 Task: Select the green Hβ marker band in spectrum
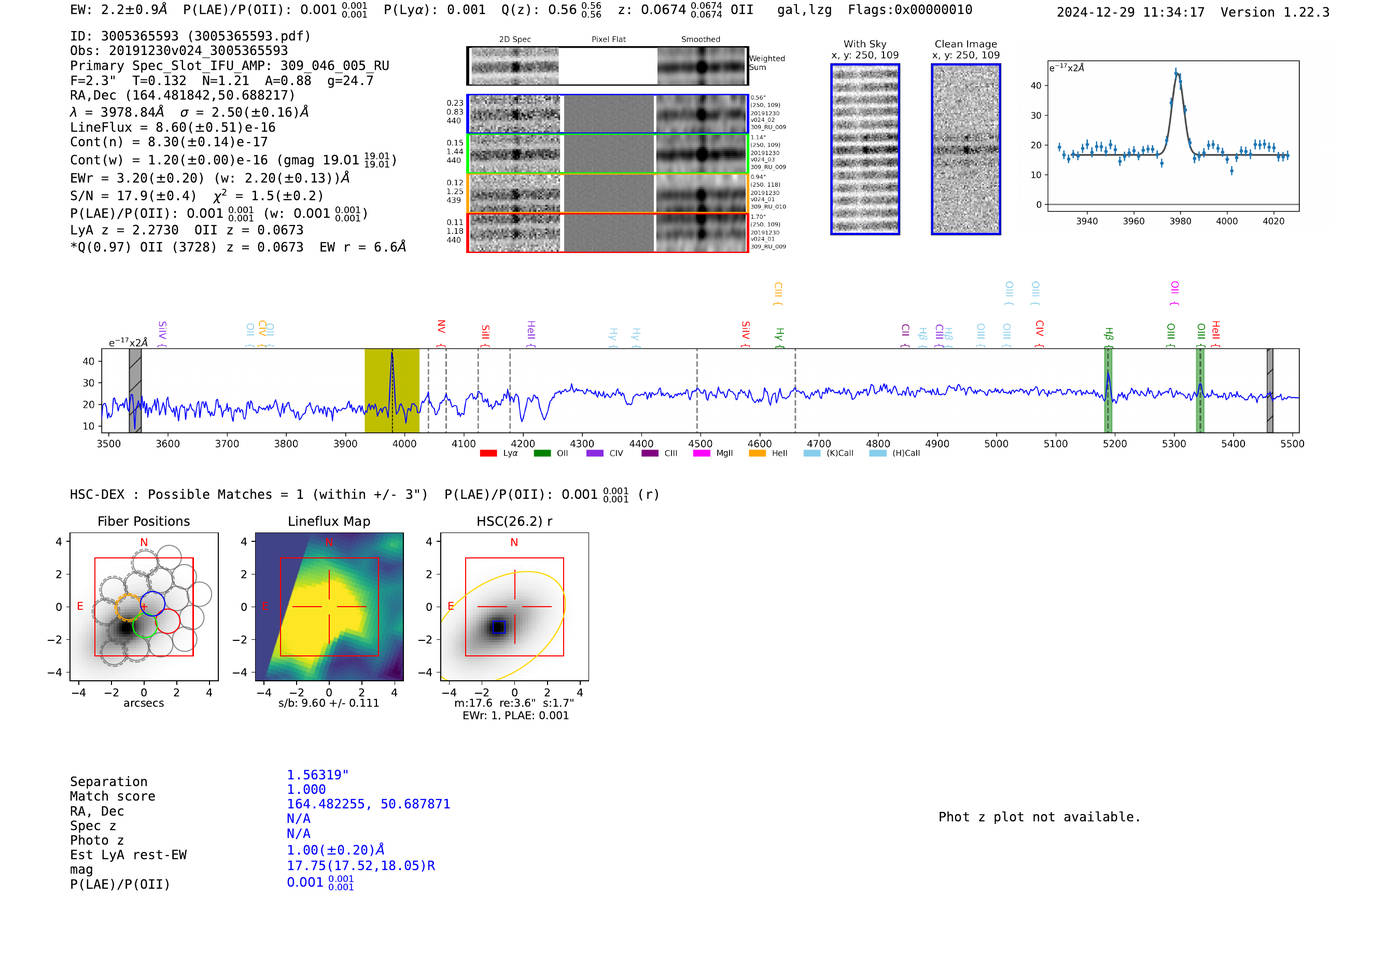click(x=1108, y=391)
